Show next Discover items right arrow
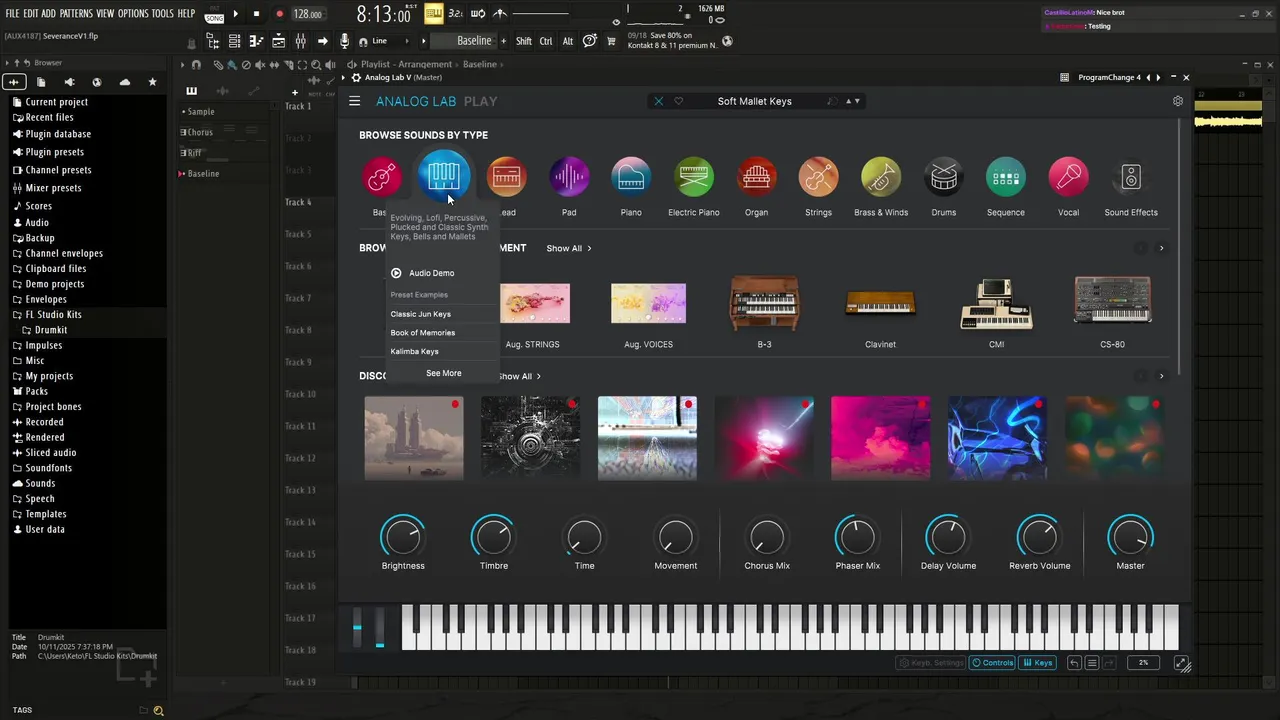Screen dimensions: 1280x720 [1161, 376]
